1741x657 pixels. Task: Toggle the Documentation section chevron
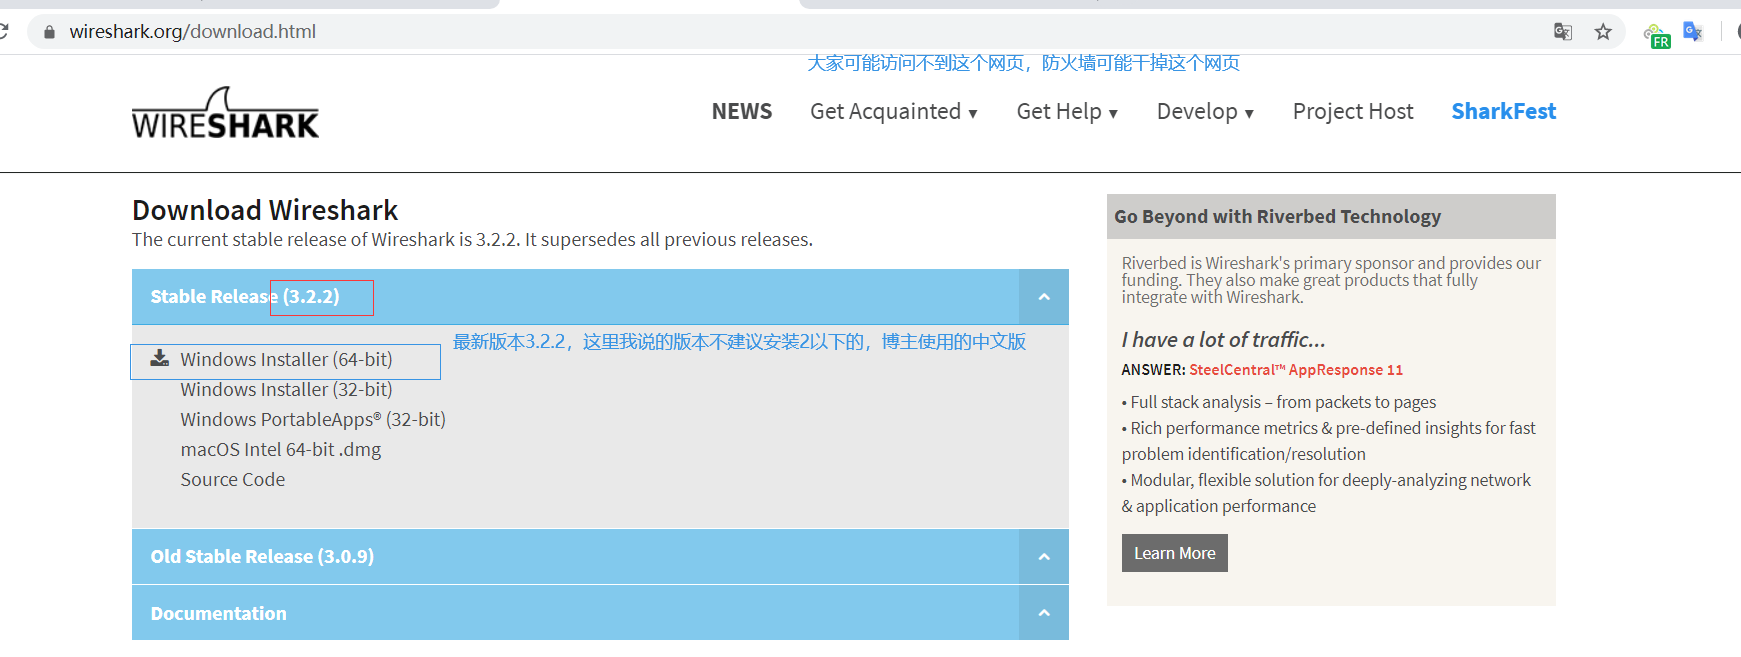[x=1044, y=613]
